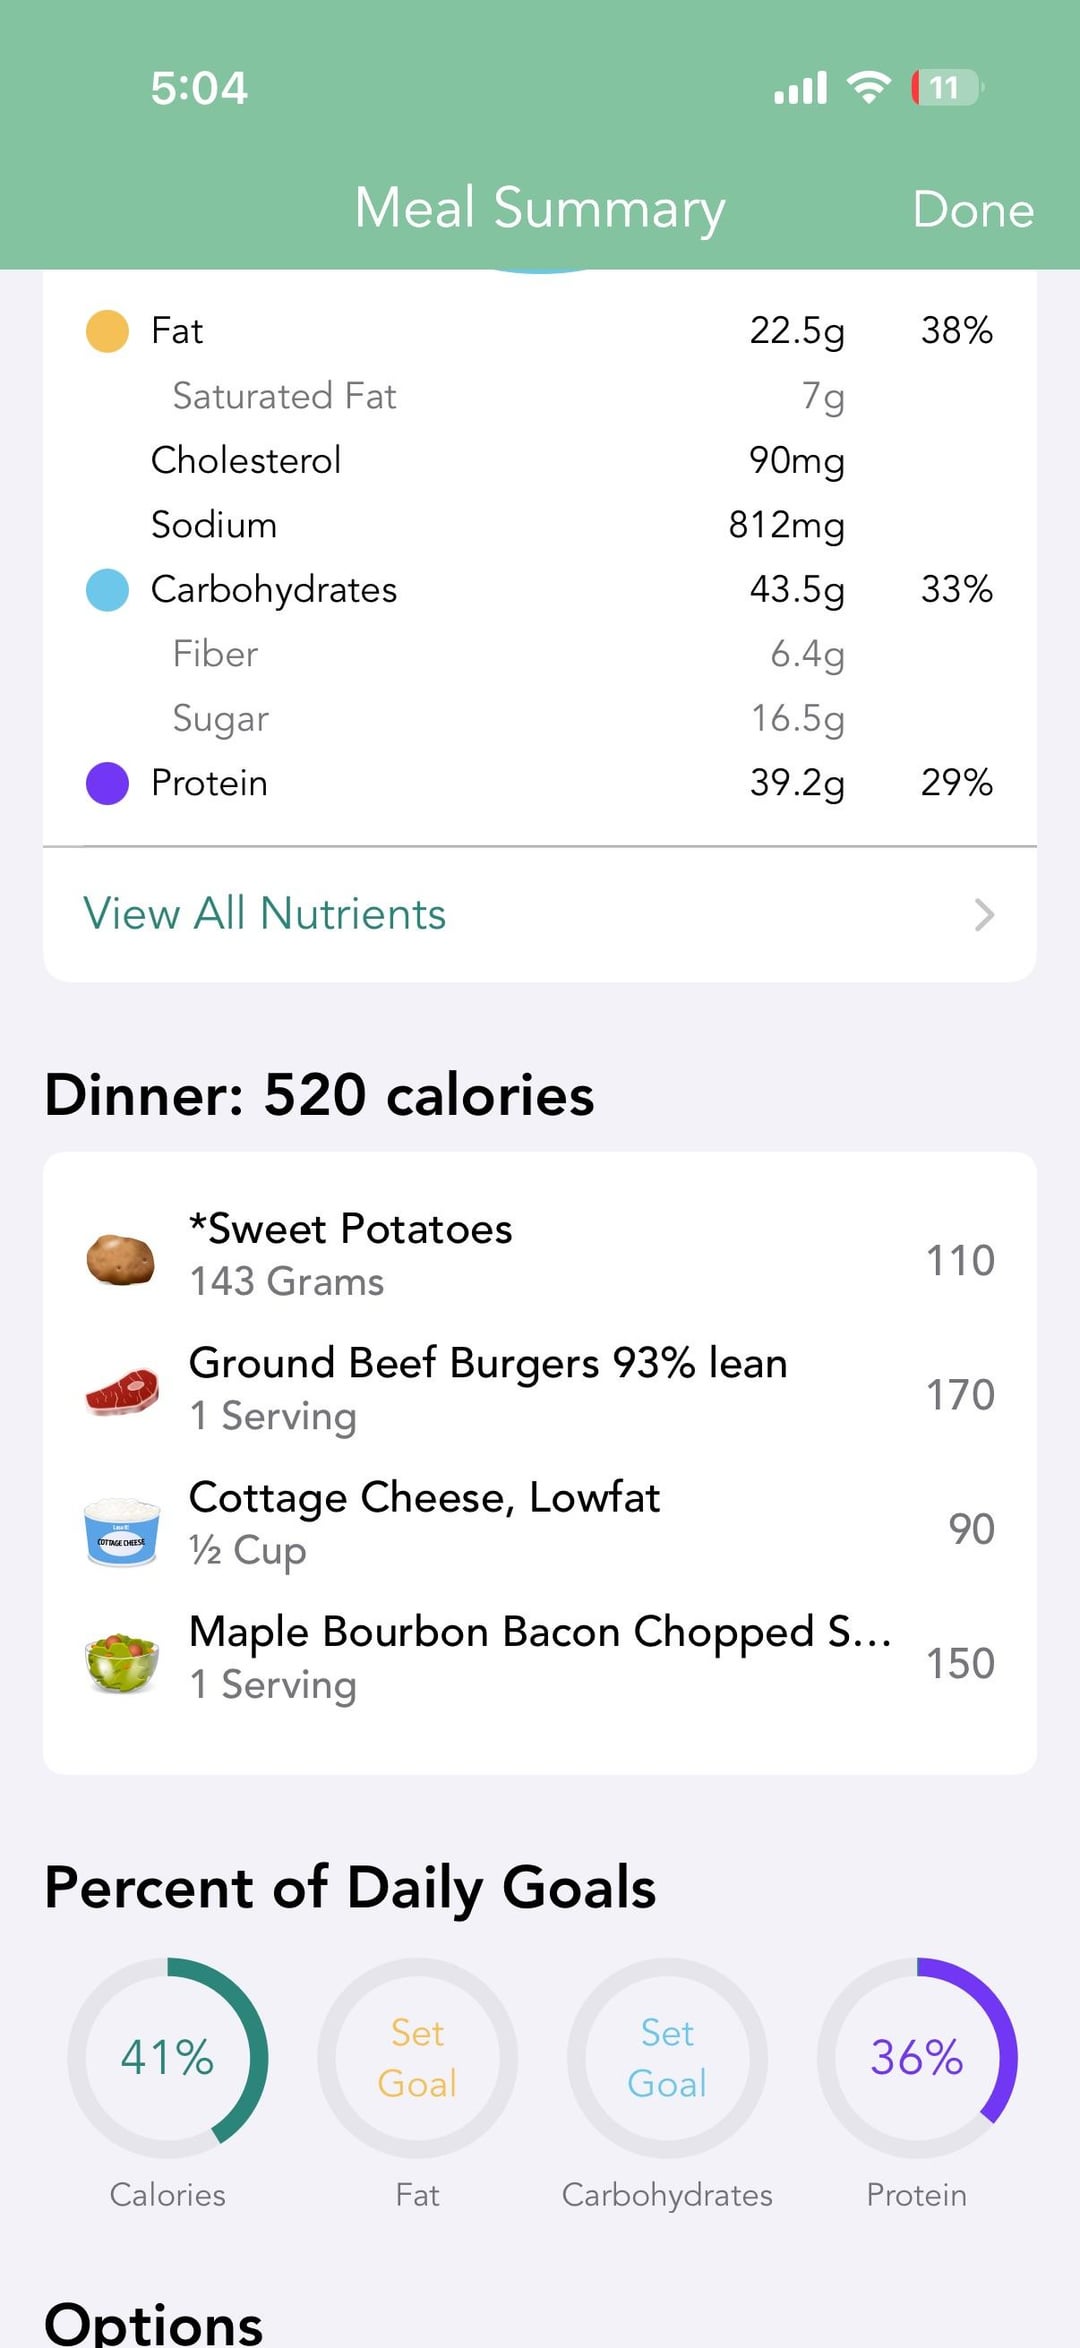This screenshot has width=1080, height=2348.
Task: Tap the battery indicator in status bar
Action: (946, 88)
